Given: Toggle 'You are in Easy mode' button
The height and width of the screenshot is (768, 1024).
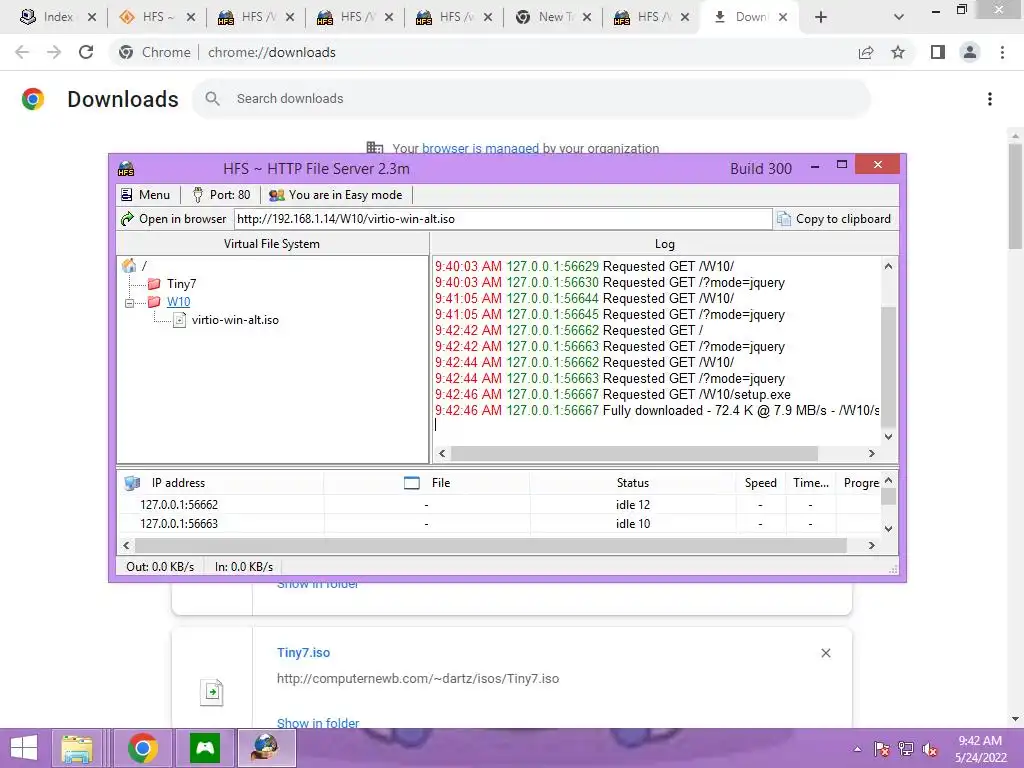Looking at the screenshot, I should [336, 195].
